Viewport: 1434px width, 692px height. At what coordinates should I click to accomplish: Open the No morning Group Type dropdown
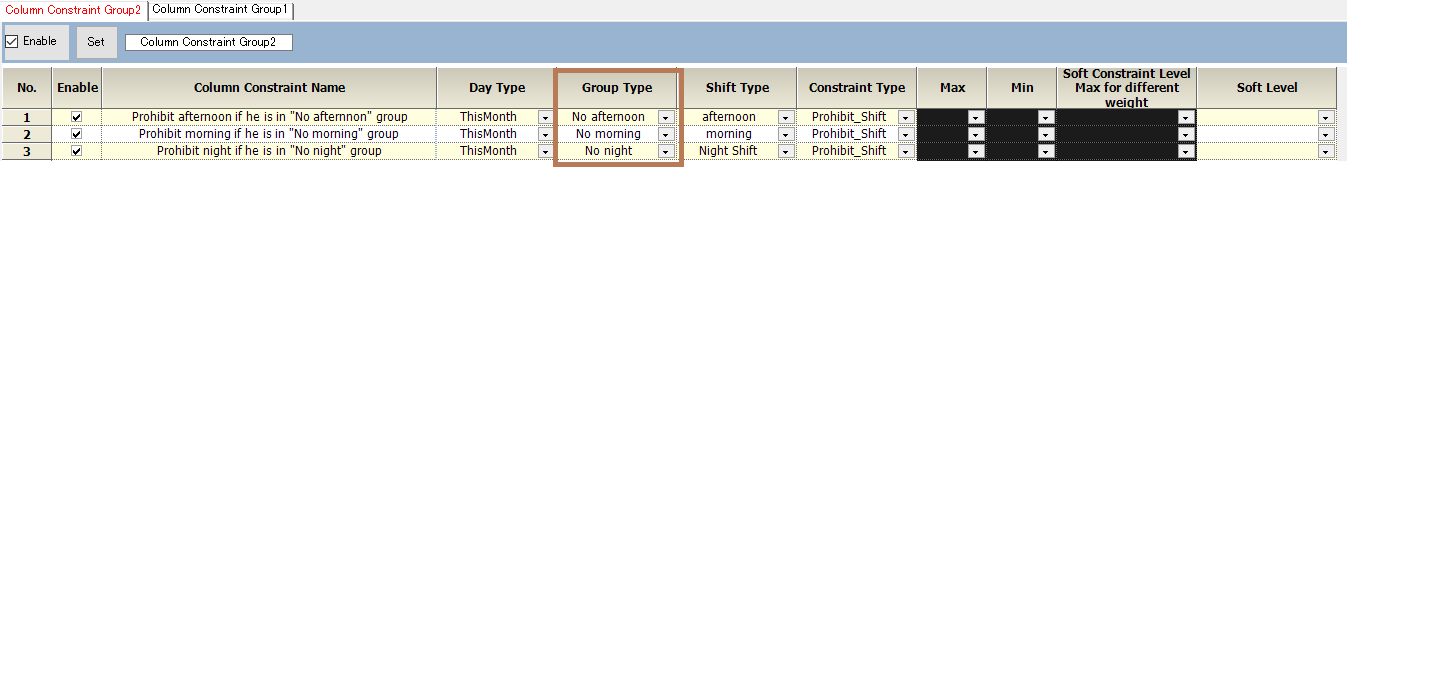(x=665, y=134)
